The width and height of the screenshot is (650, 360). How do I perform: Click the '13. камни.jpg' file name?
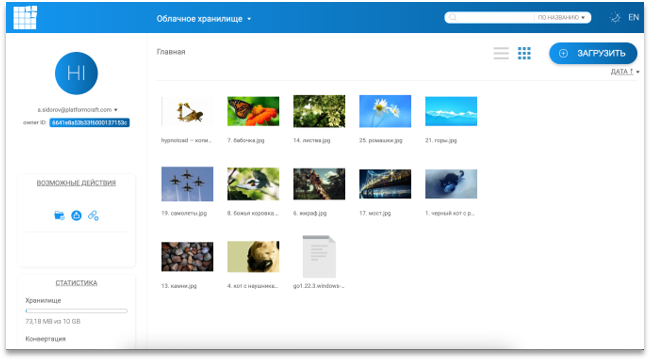click(x=179, y=286)
